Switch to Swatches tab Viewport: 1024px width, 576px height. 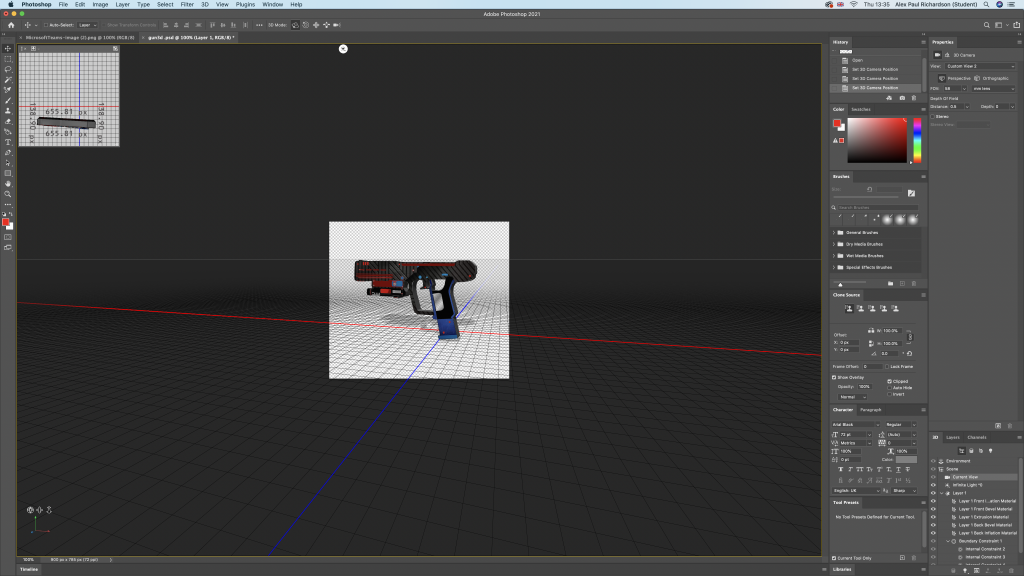tap(861, 110)
